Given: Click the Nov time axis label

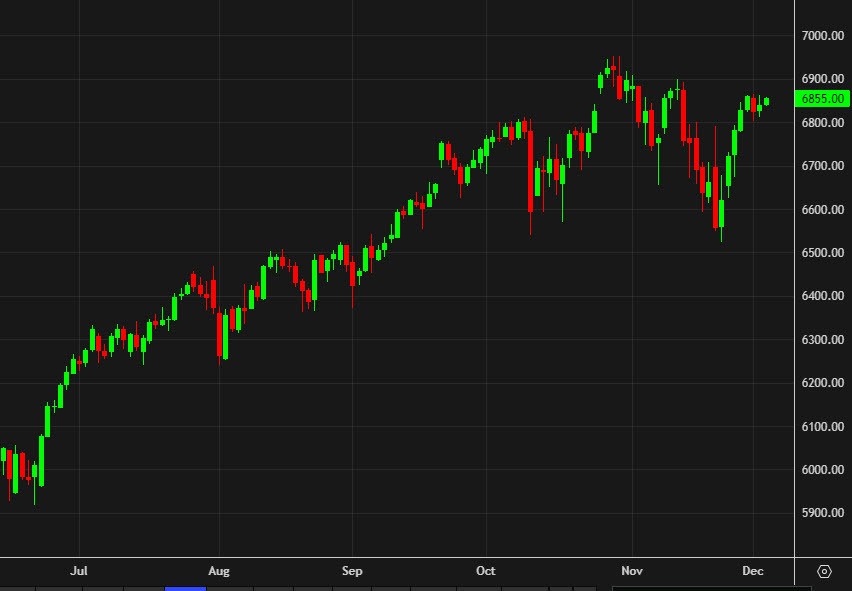Looking at the screenshot, I should 632,571.
